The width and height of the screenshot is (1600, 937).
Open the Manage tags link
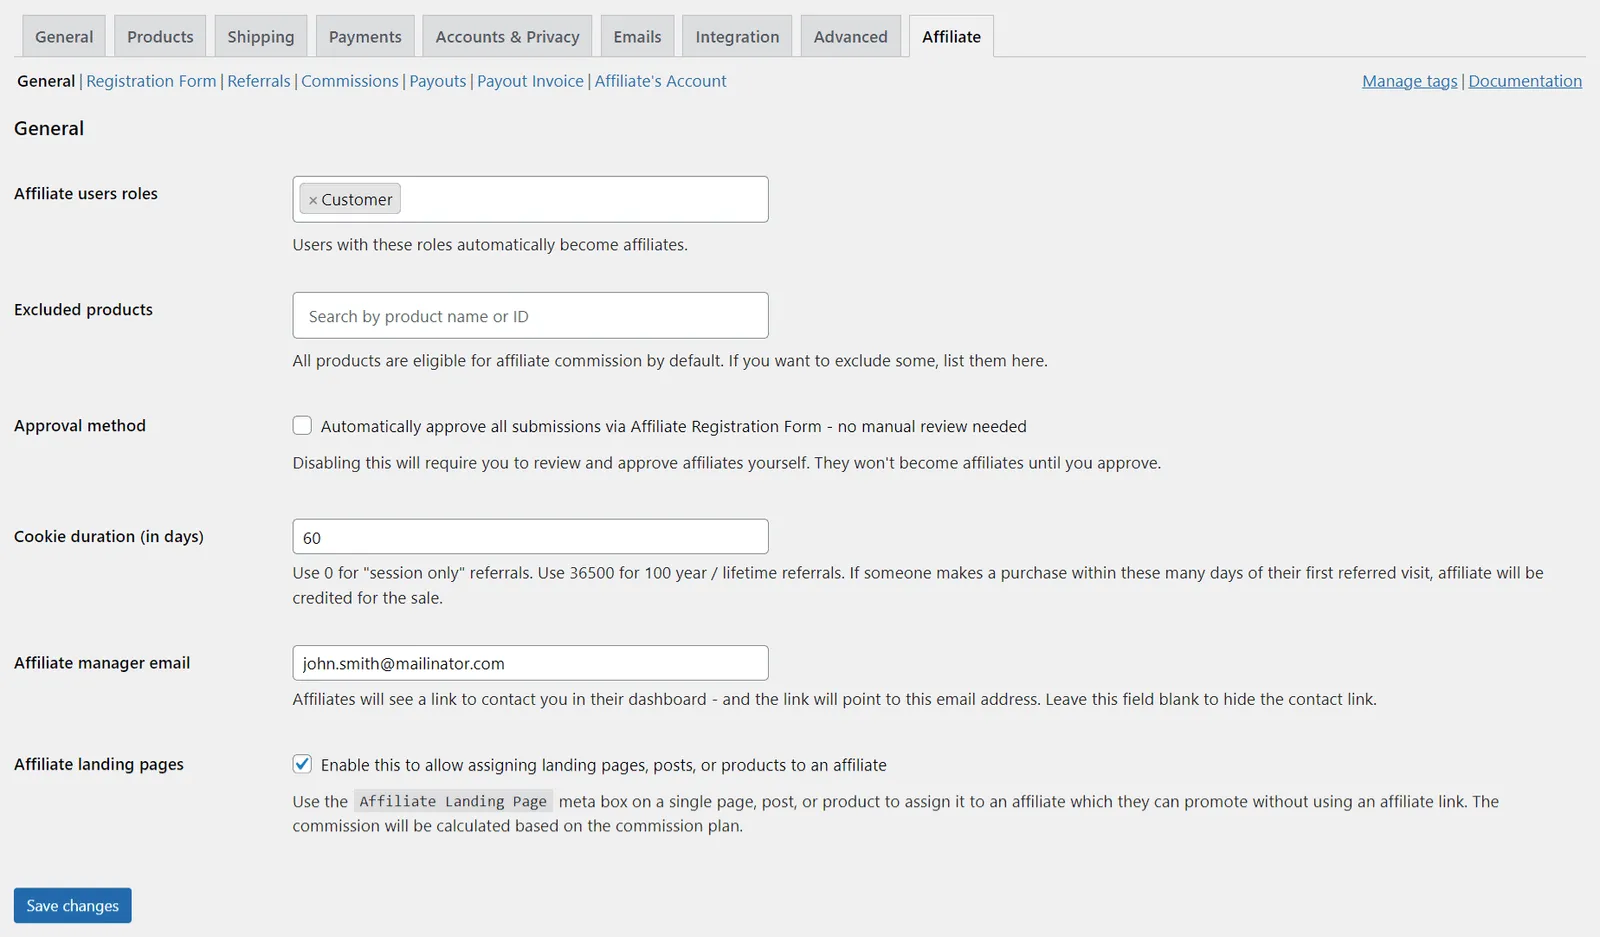(1410, 81)
